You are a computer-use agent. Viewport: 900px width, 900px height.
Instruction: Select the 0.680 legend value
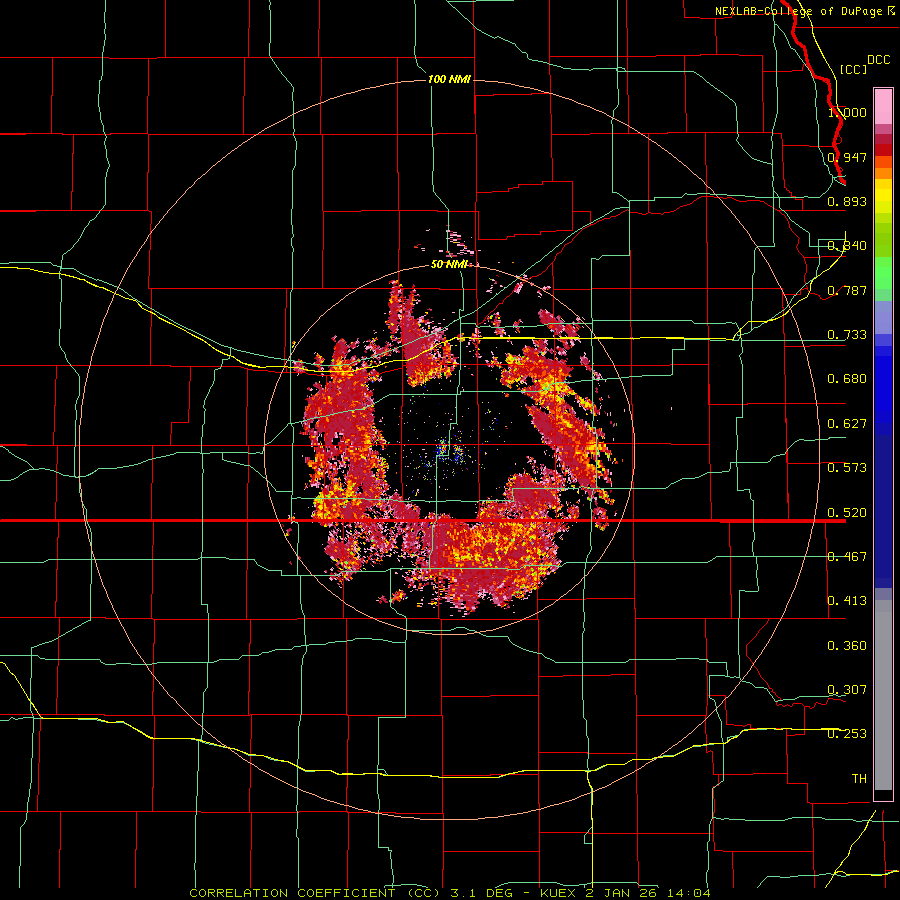[x=847, y=379]
